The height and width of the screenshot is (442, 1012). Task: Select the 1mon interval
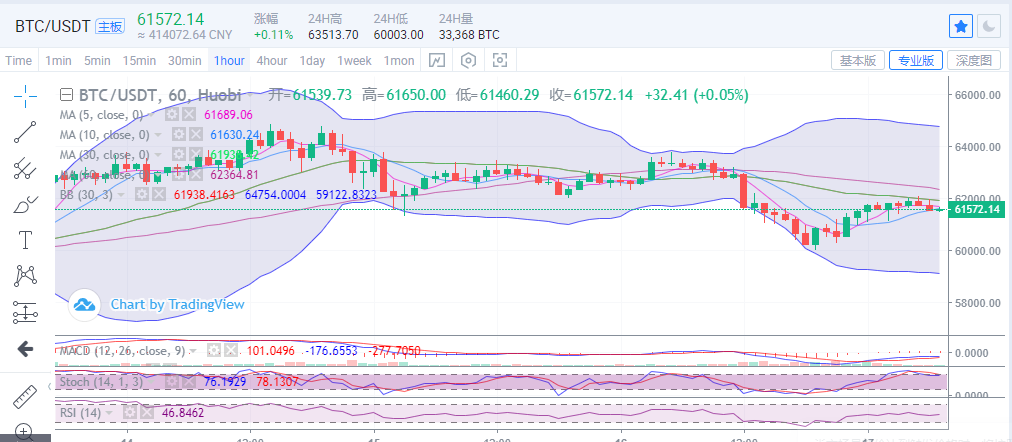click(399, 61)
